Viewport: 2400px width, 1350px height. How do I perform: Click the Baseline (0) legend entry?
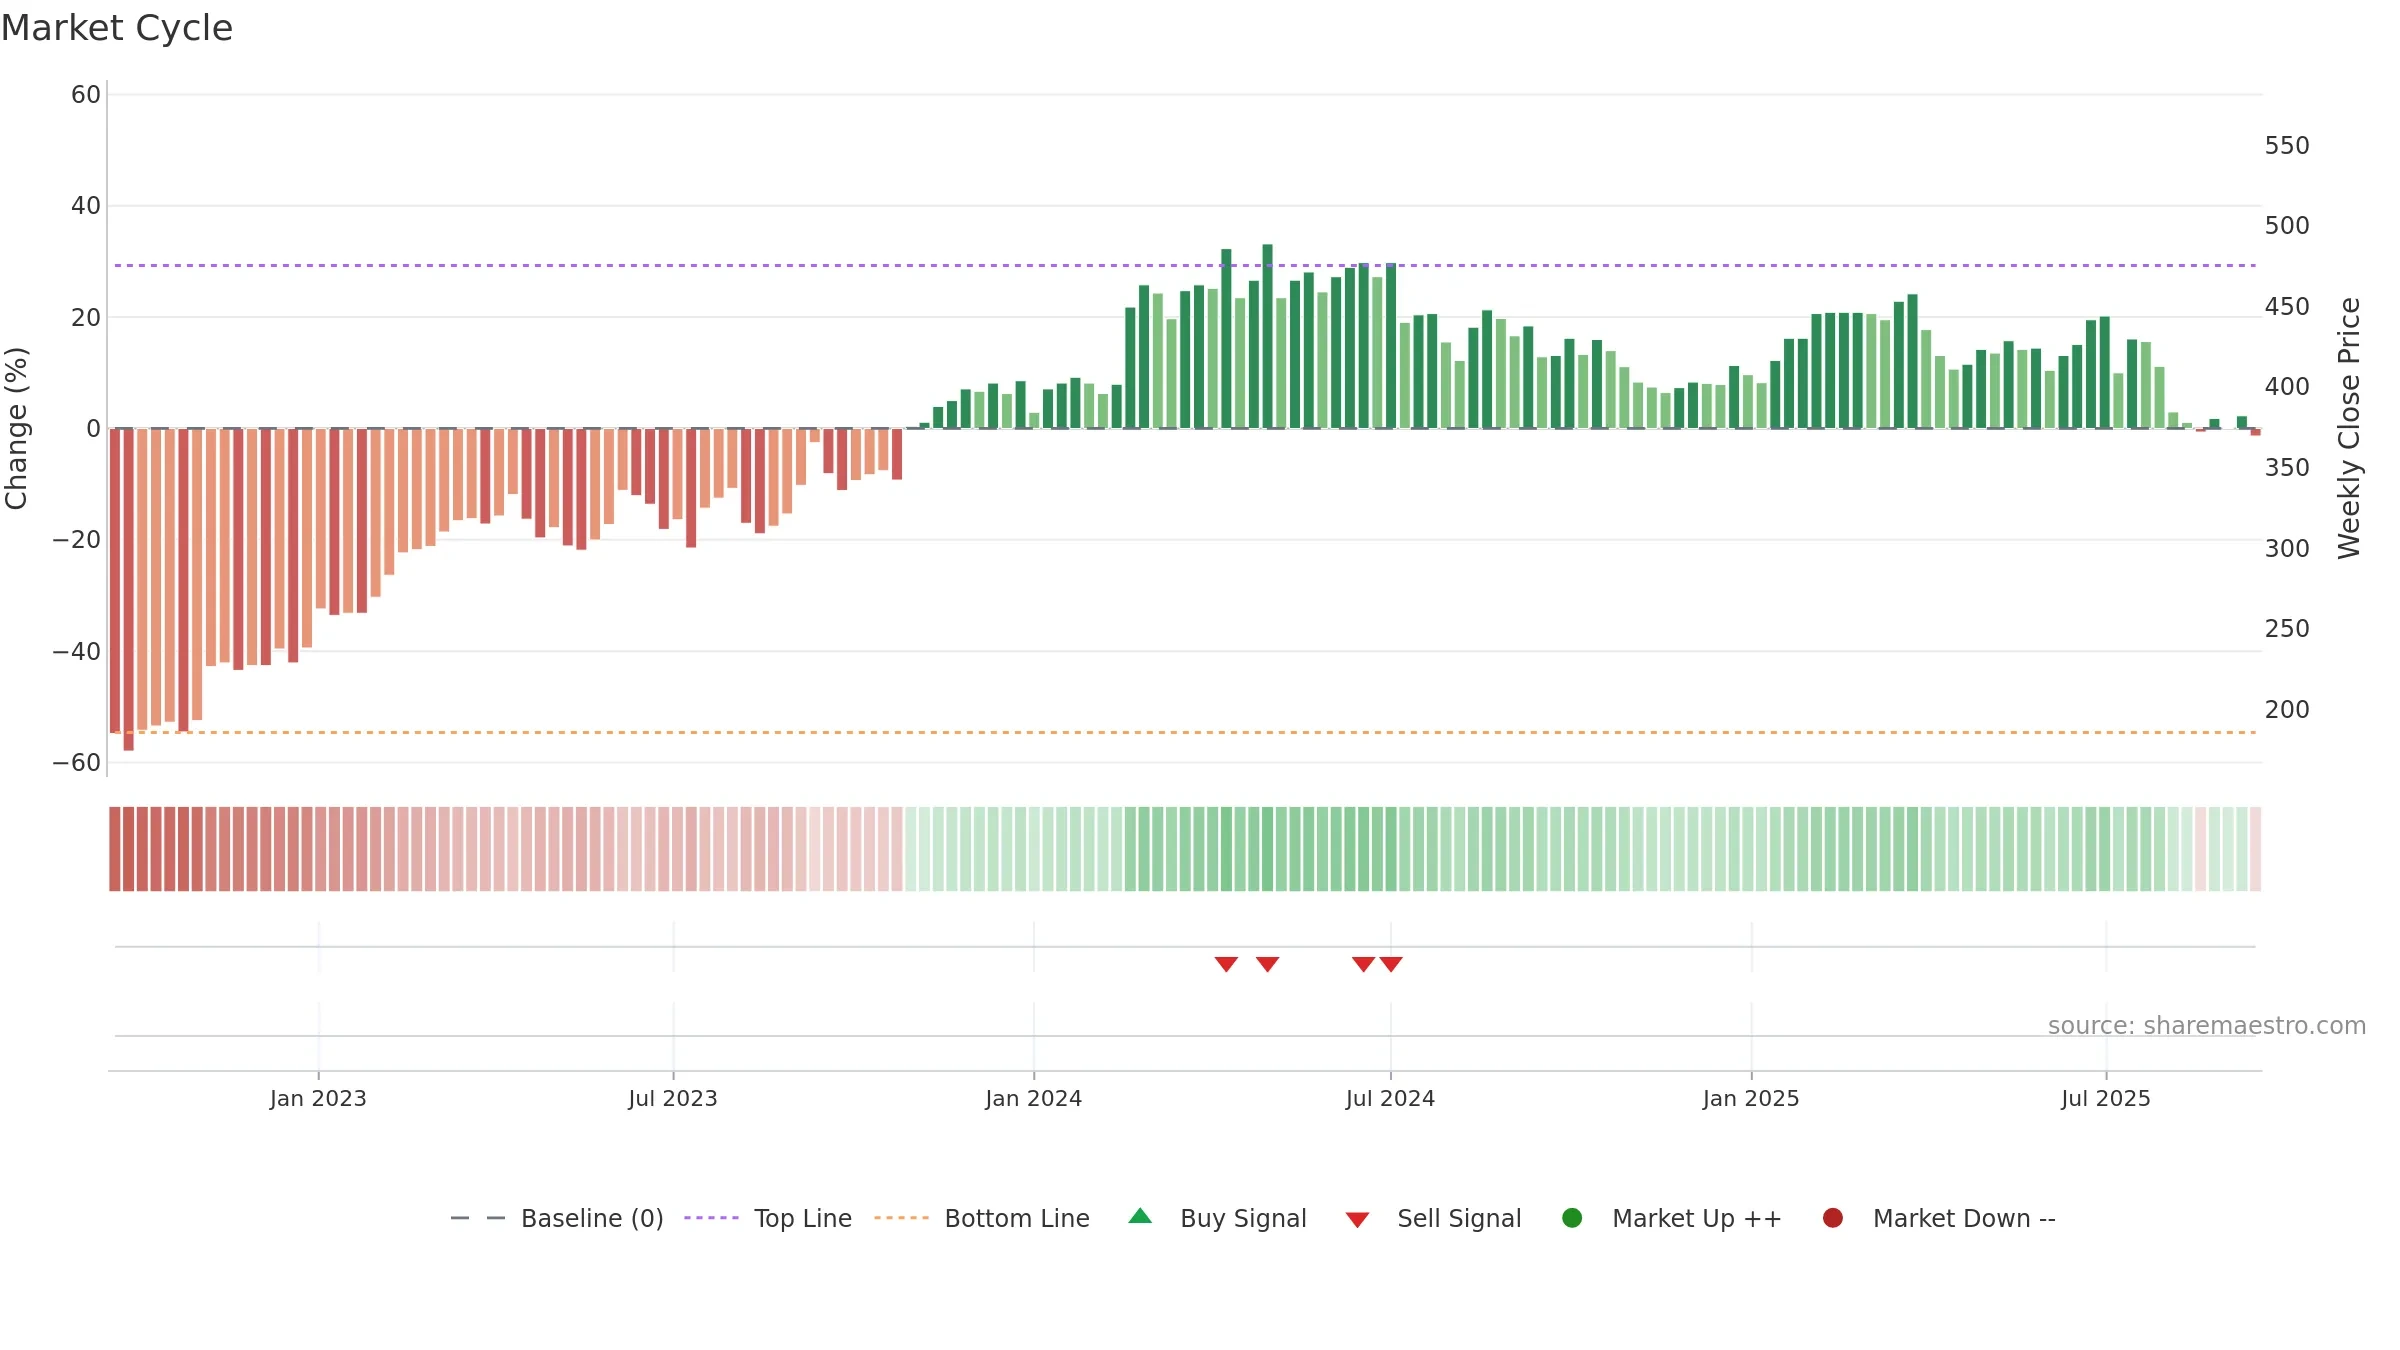coord(557,1218)
